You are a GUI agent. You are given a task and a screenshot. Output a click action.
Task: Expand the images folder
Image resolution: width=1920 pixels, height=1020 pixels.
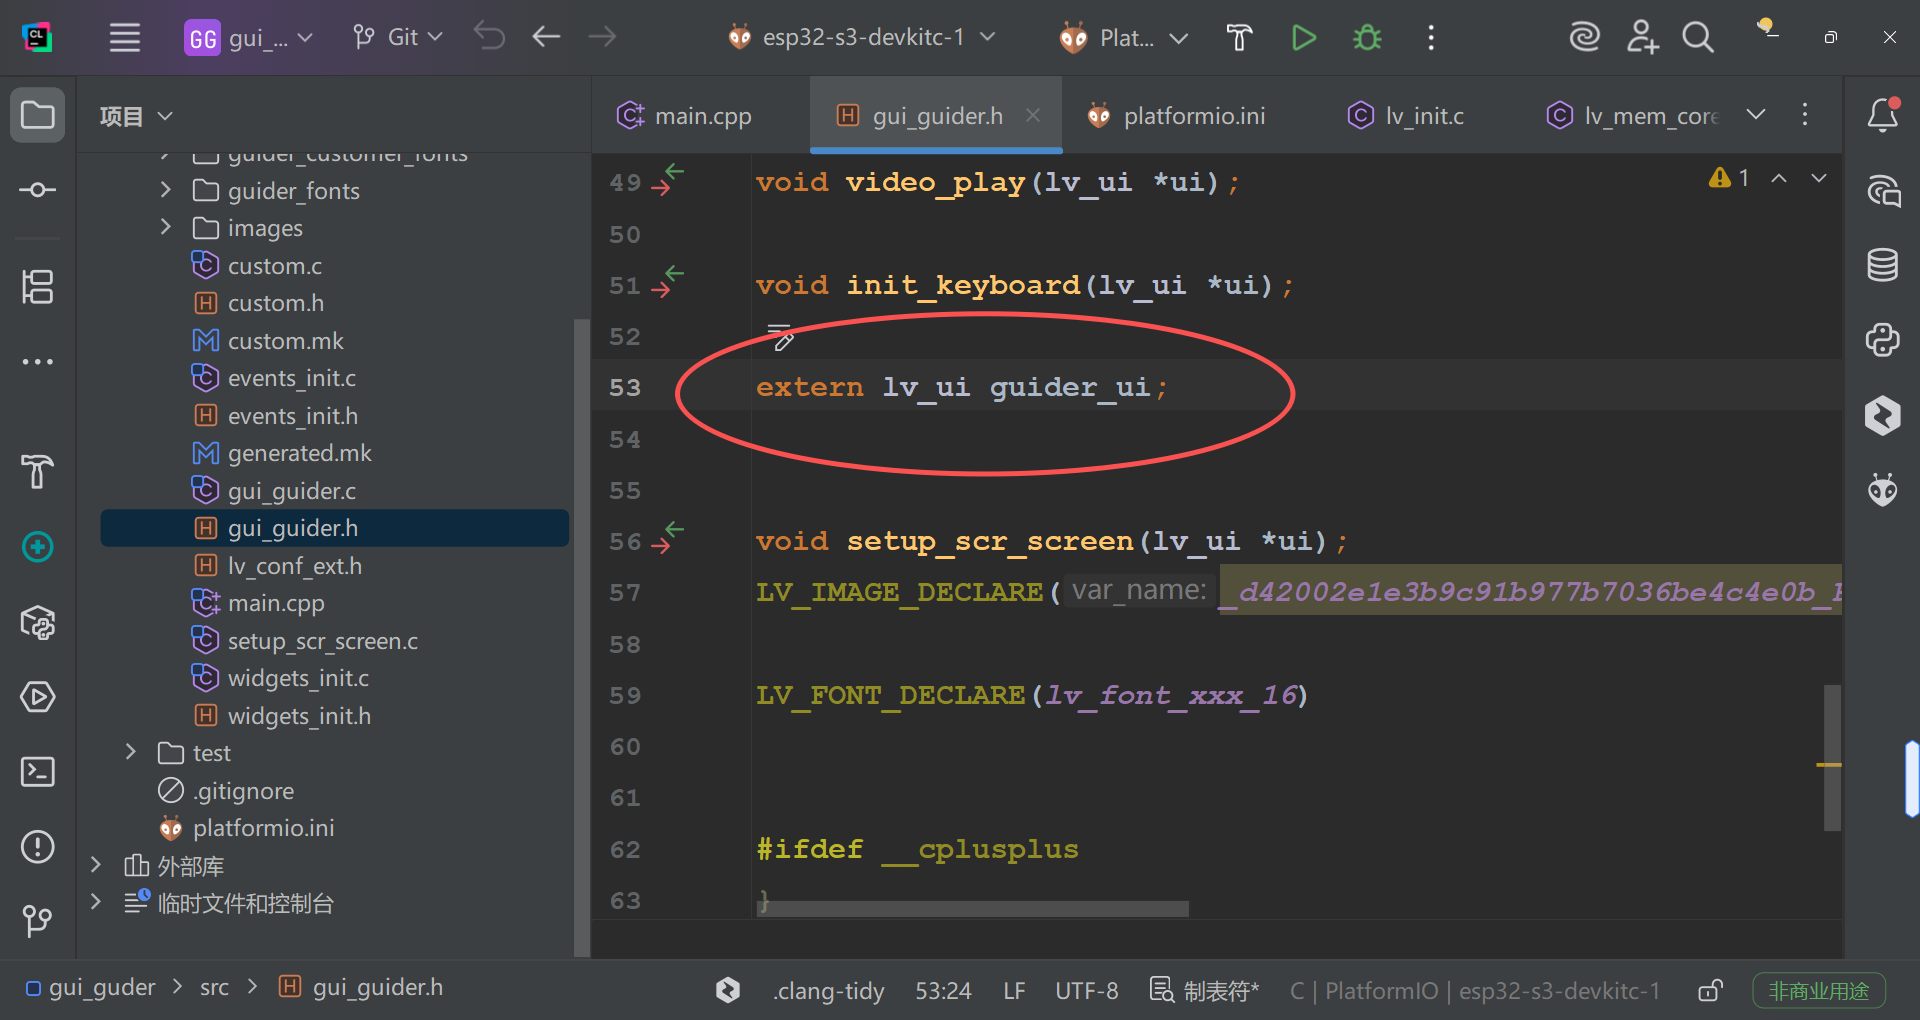166,228
